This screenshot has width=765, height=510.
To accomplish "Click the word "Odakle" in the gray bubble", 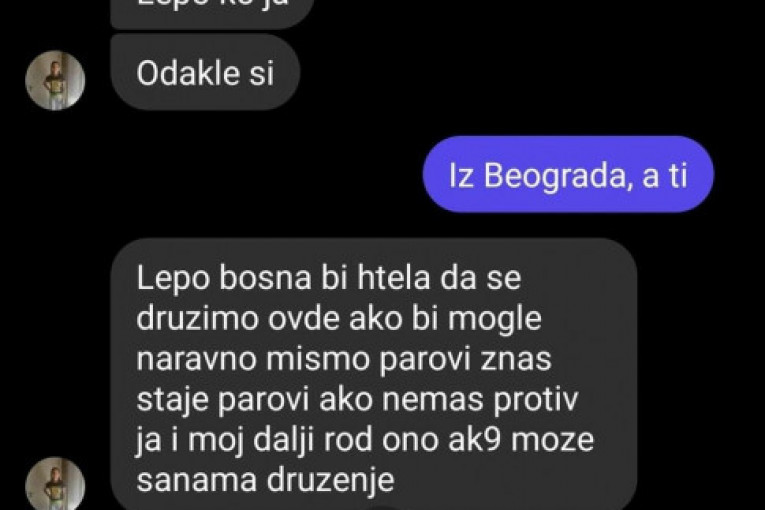I will (188, 74).
